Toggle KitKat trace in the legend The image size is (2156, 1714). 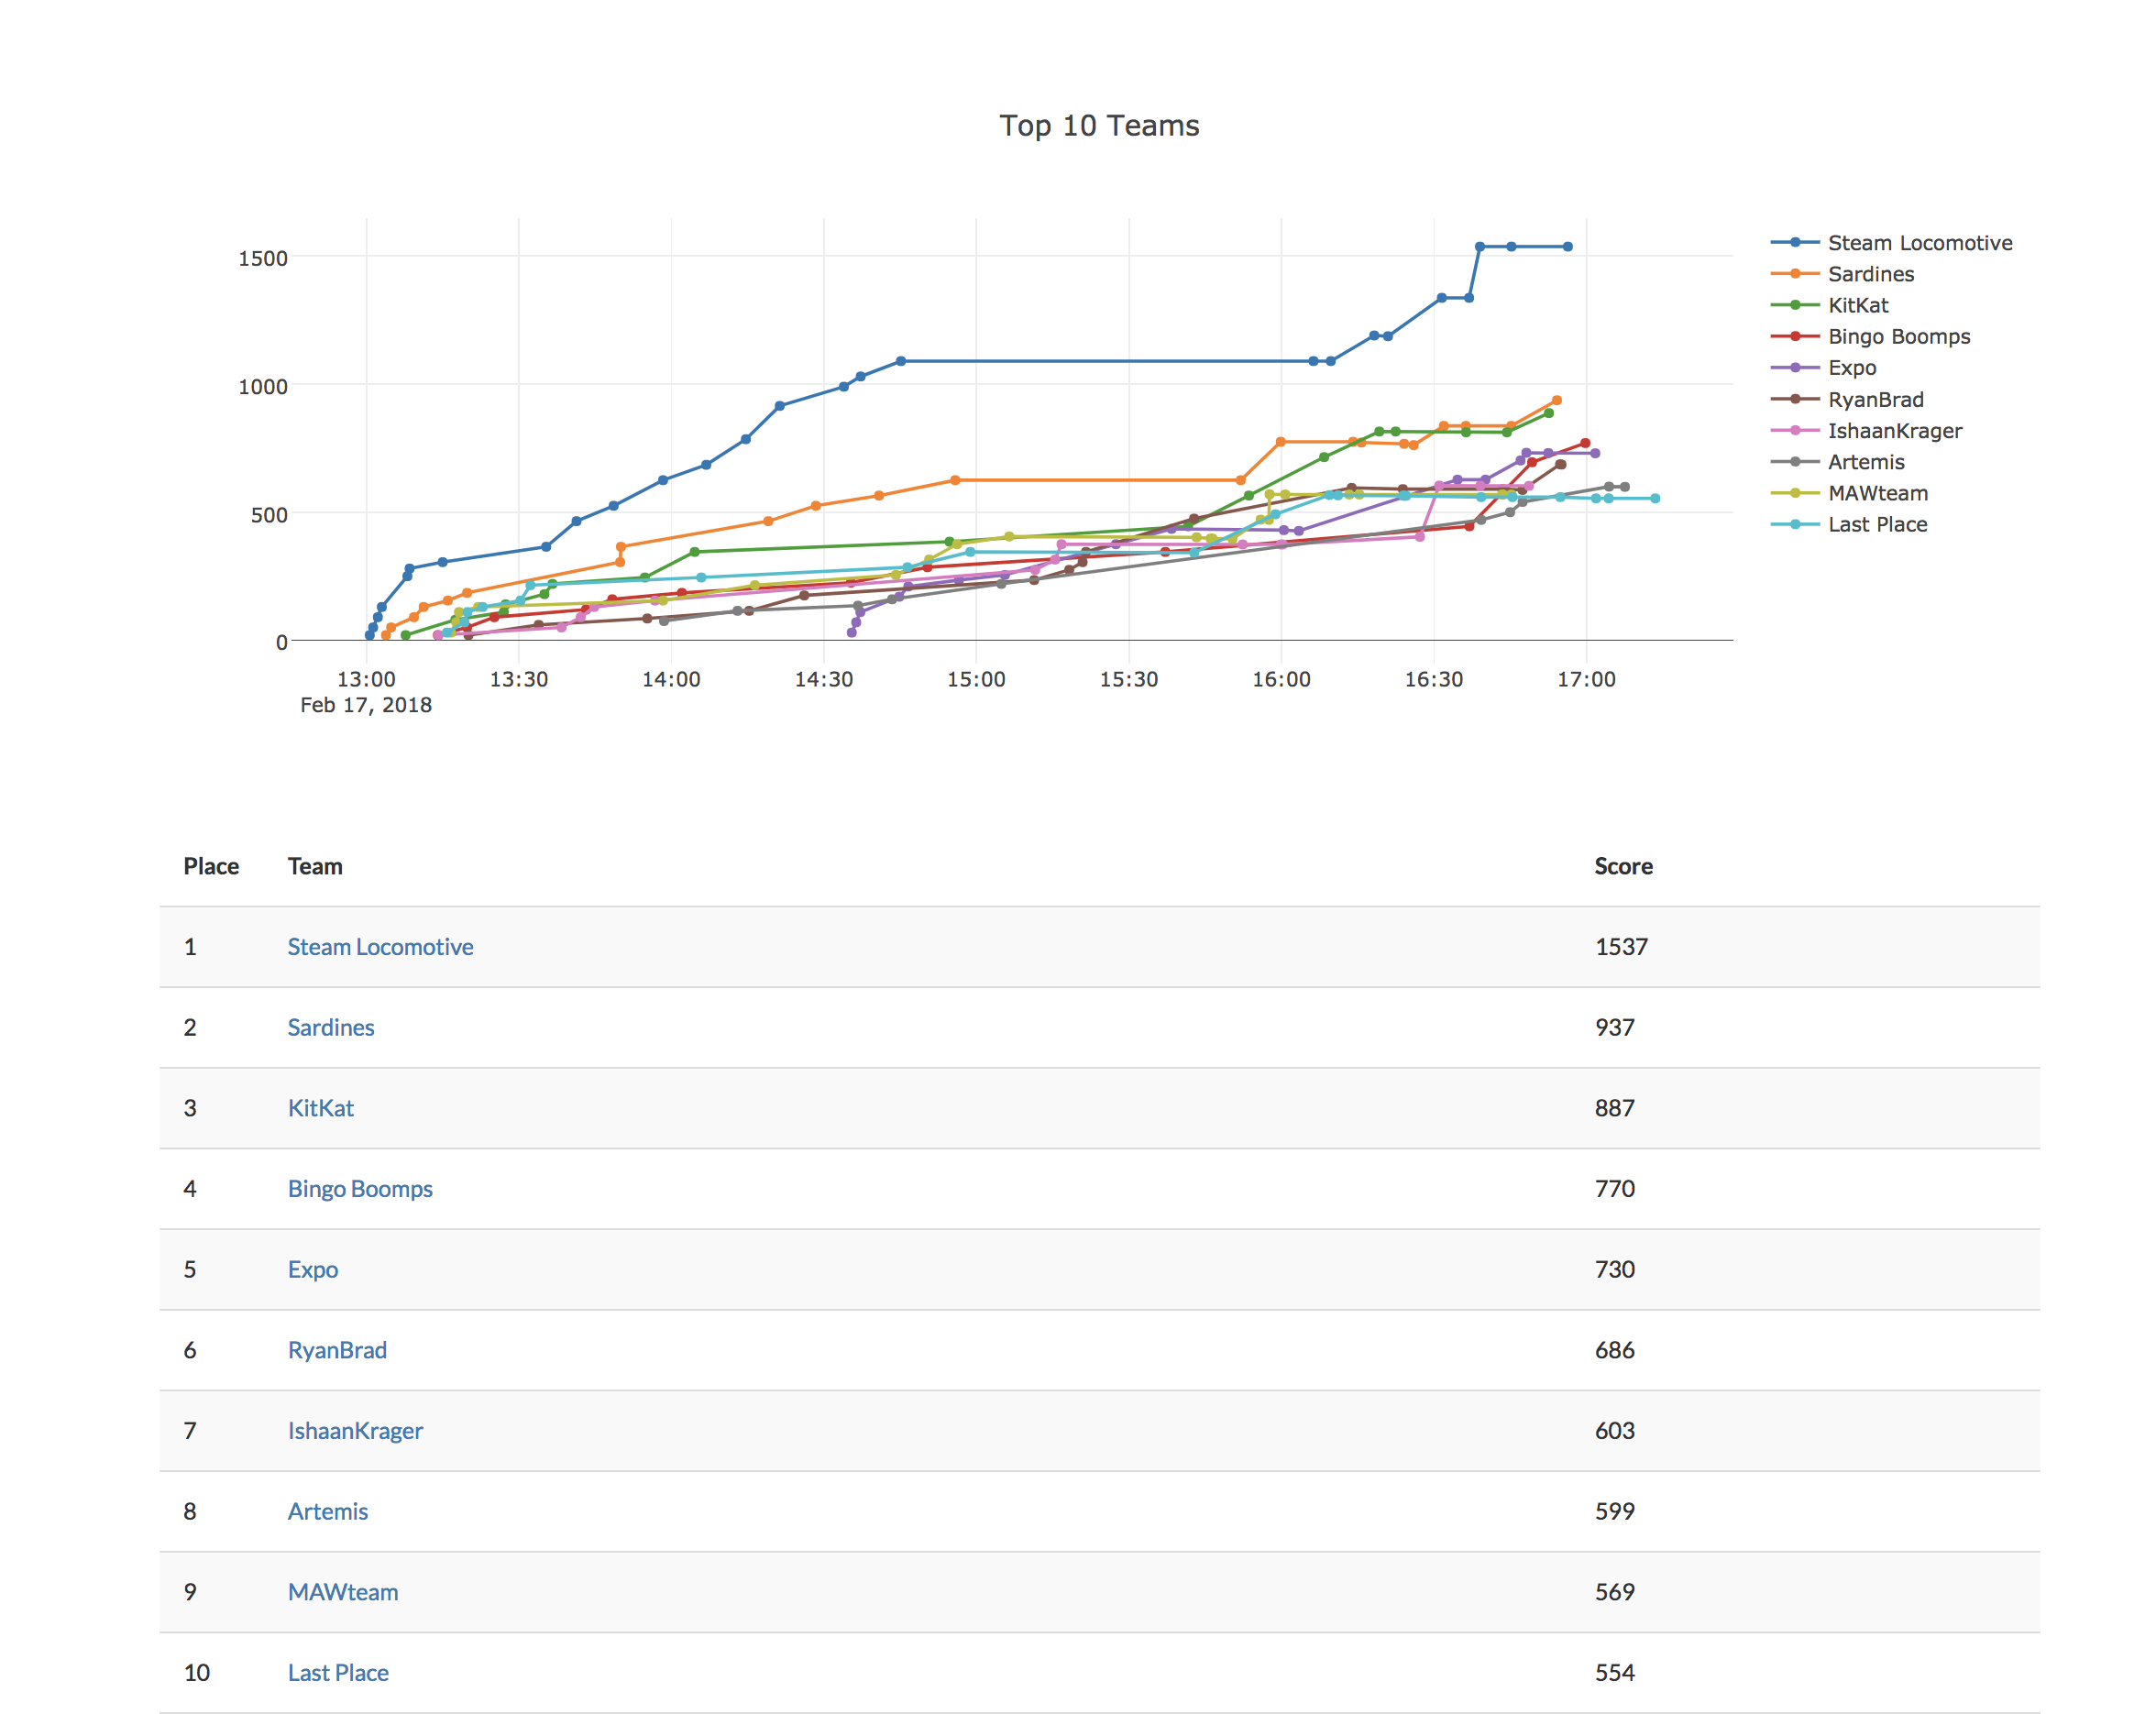pyautogui.click(x=1857, y=305)
